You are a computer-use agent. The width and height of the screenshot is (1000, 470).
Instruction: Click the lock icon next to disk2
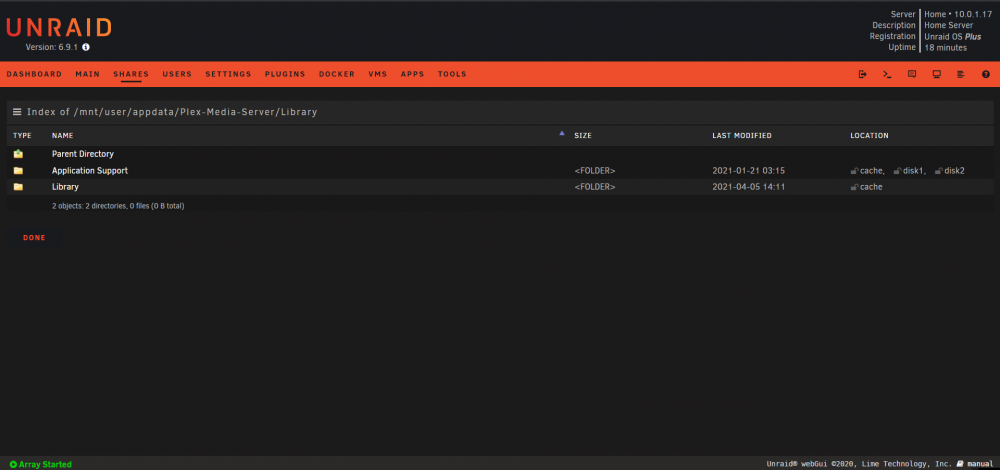pos(939,171)
